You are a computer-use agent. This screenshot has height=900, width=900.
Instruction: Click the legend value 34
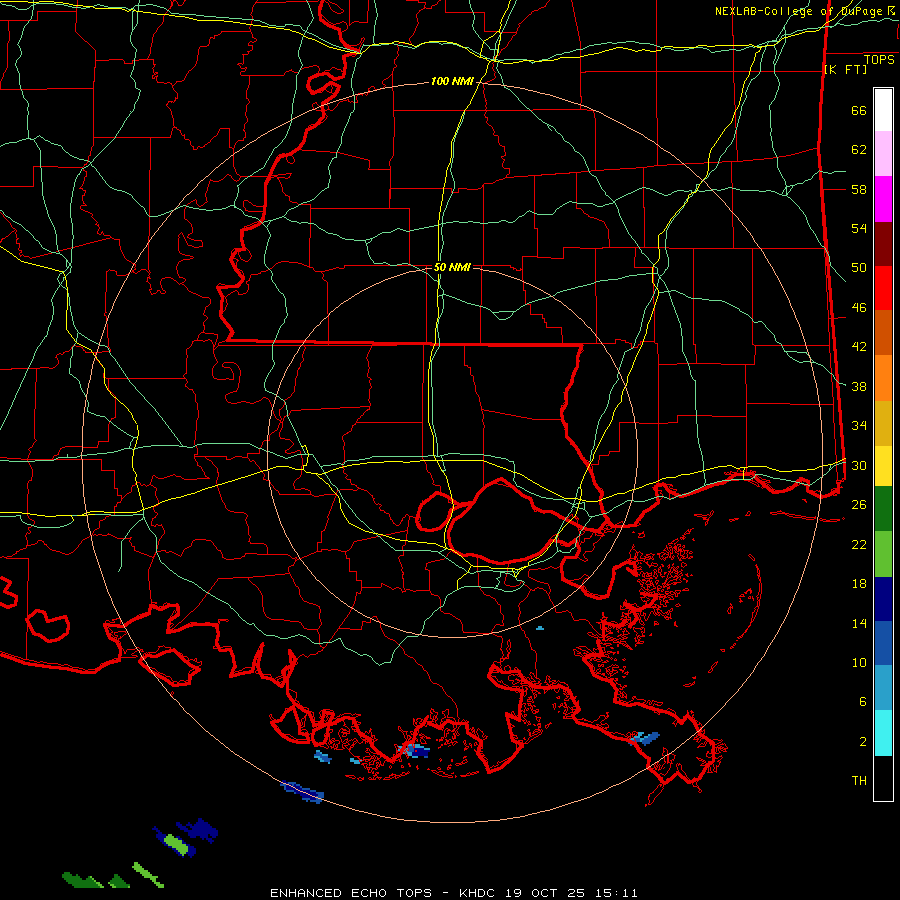pos(859,426)
